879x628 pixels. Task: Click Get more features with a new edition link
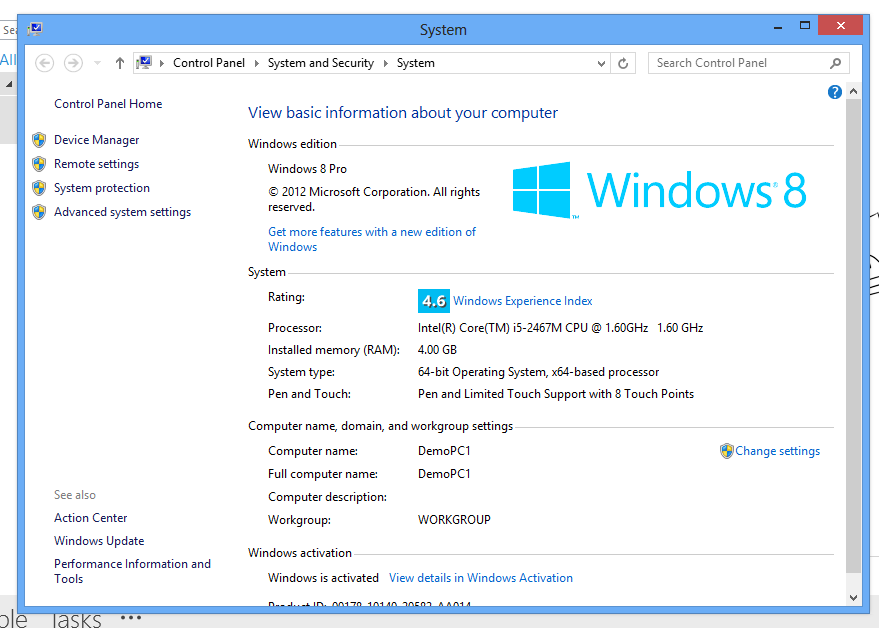pyautogui.click(x=372, y=239)
